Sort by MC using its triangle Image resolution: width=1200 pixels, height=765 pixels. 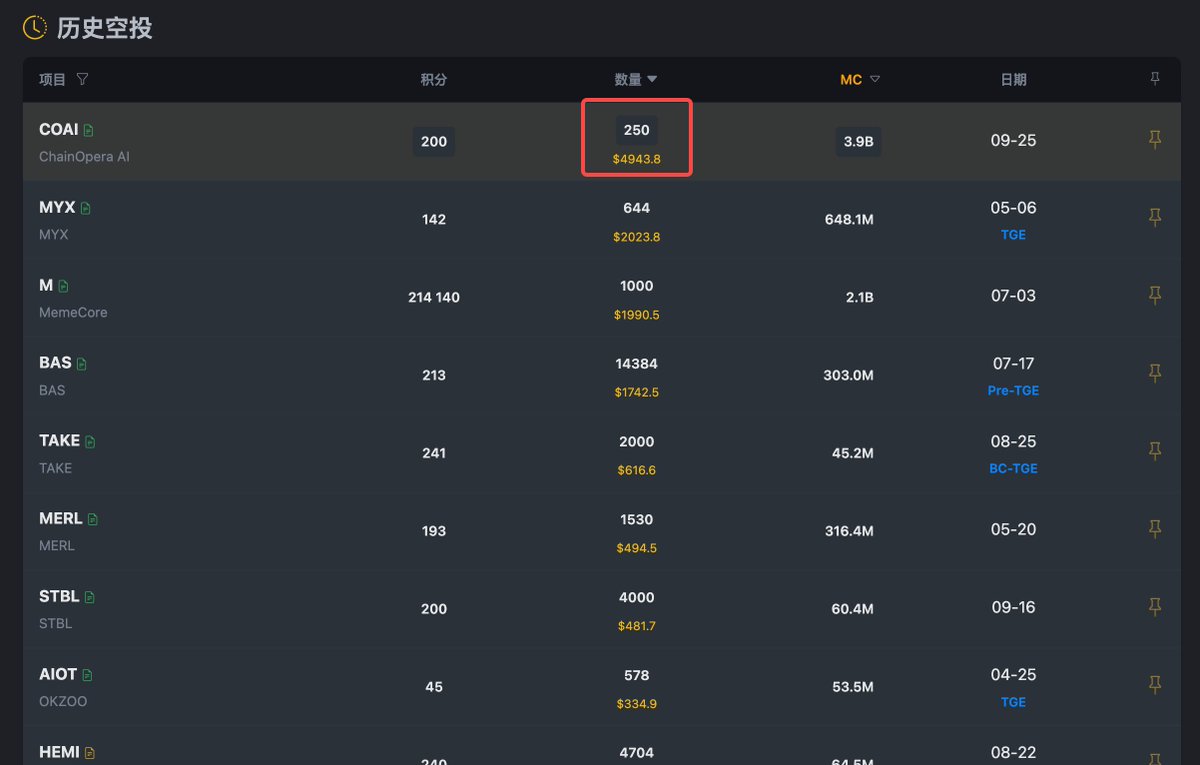tap(875, 79)
